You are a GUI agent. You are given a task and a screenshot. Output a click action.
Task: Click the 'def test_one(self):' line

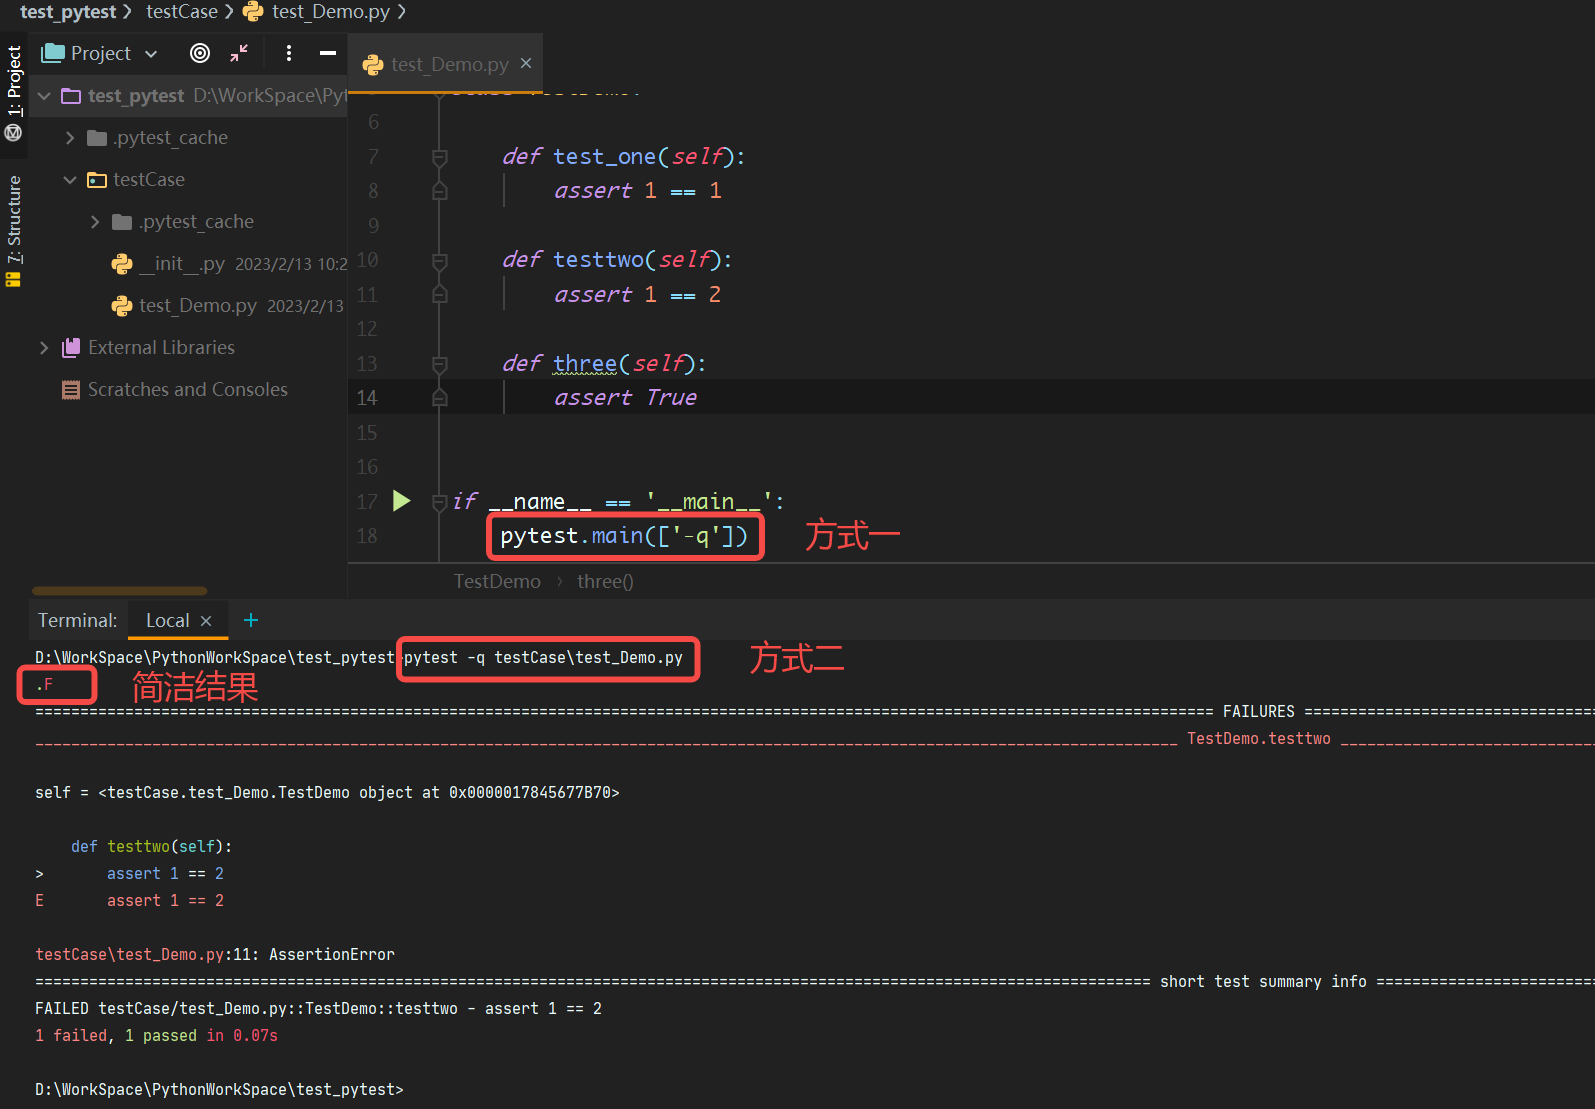coord(623,157)
